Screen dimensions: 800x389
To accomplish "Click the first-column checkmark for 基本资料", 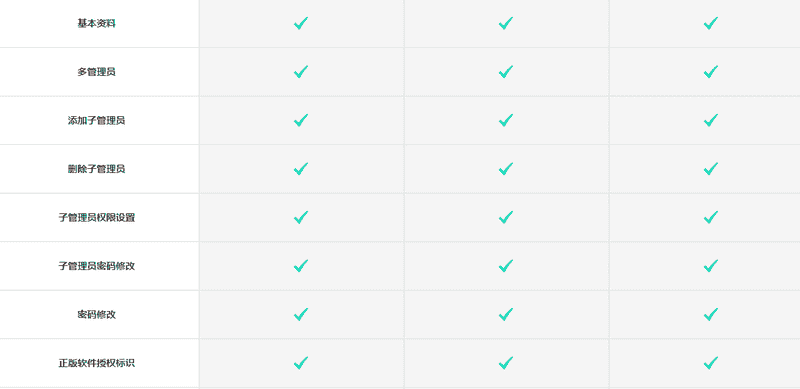I will 301,23.
